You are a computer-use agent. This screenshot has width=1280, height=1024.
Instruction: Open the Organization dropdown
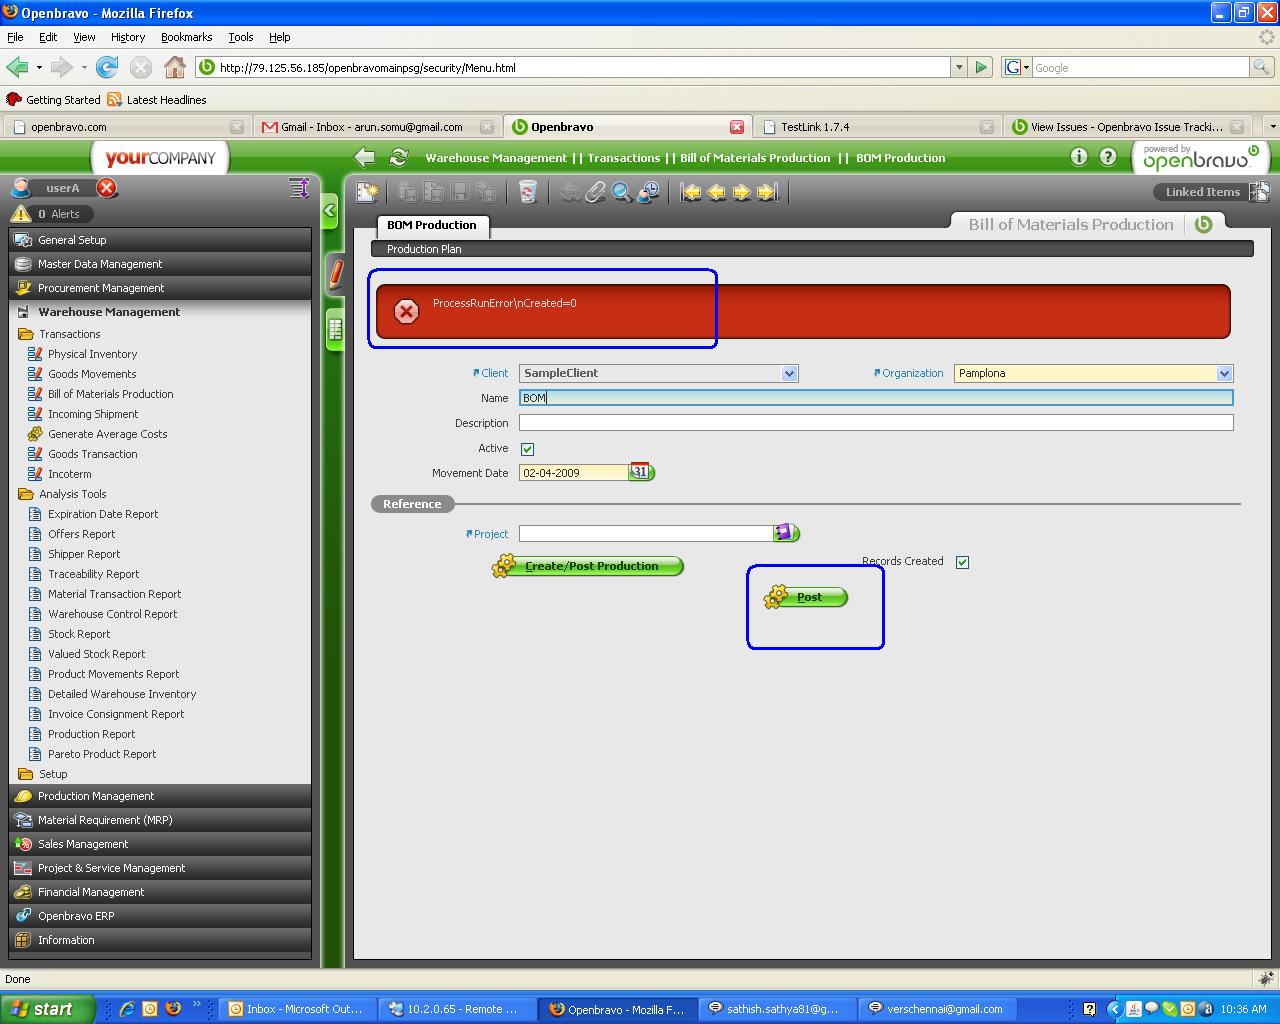1224,373
